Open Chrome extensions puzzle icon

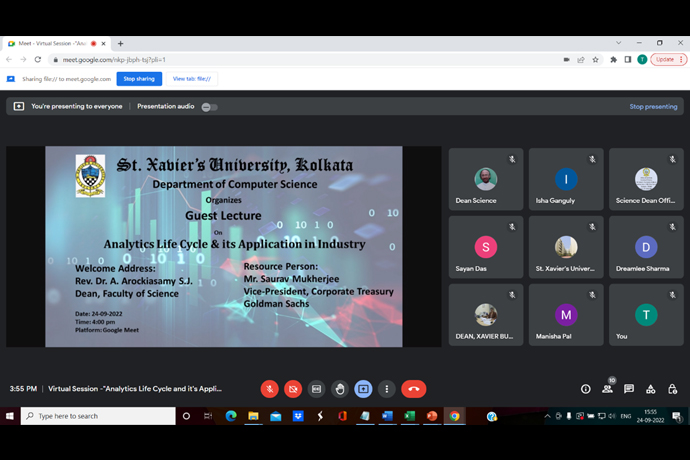tap(613, 59)
